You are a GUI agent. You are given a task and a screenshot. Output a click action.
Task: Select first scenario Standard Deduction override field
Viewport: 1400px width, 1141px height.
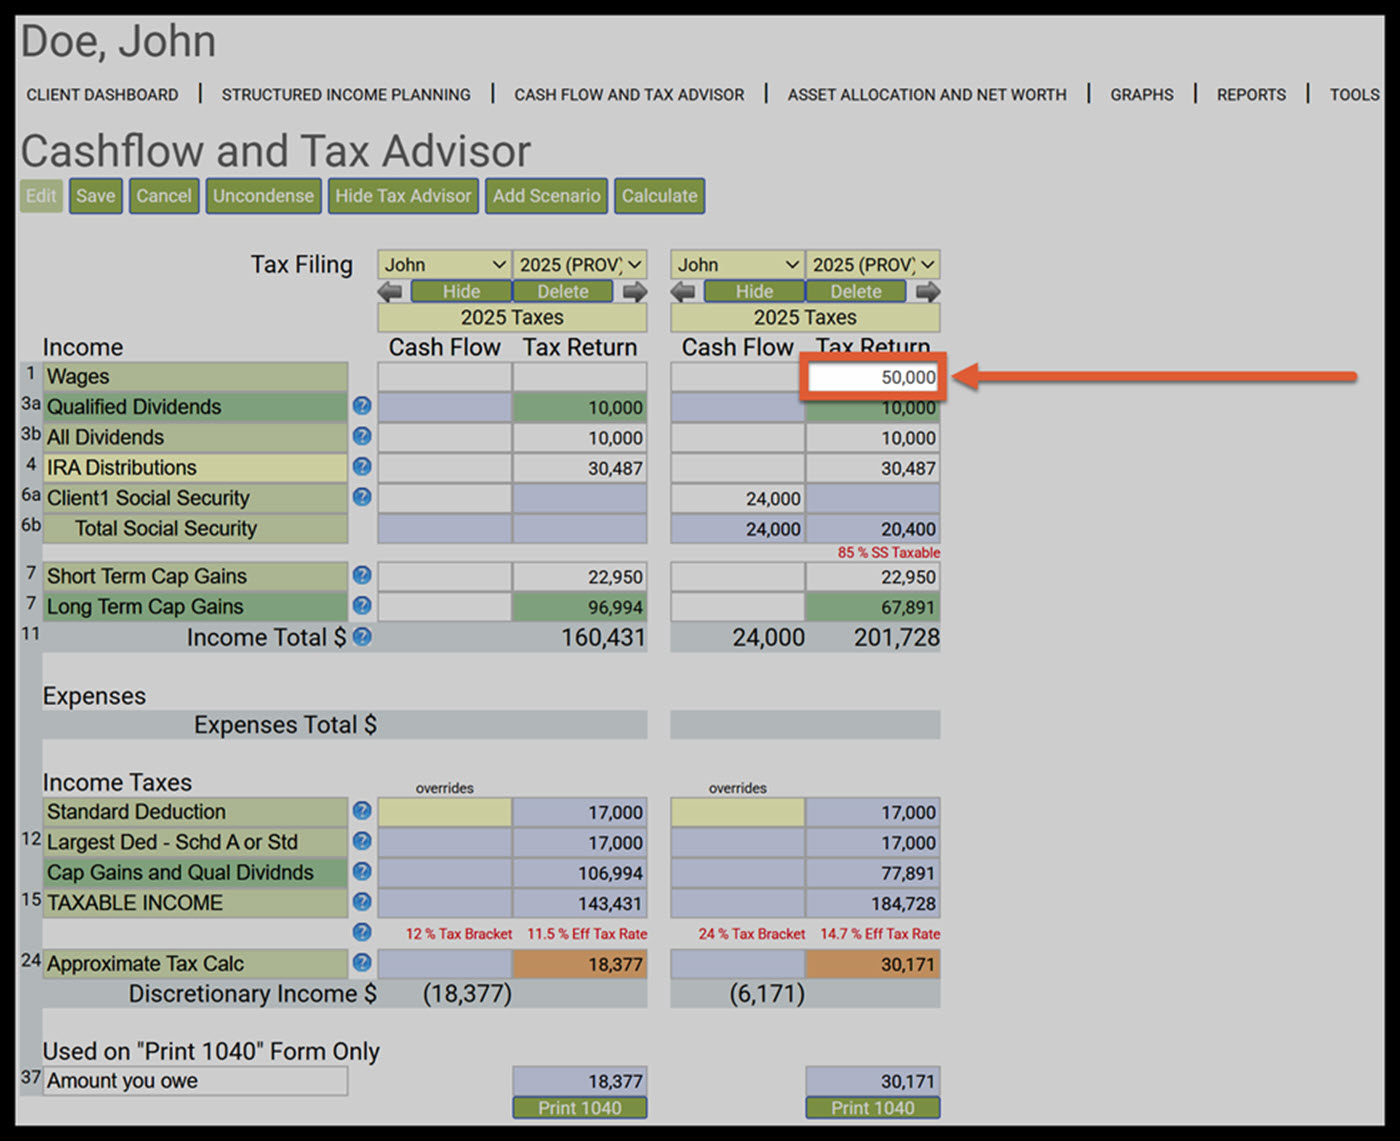445,812
